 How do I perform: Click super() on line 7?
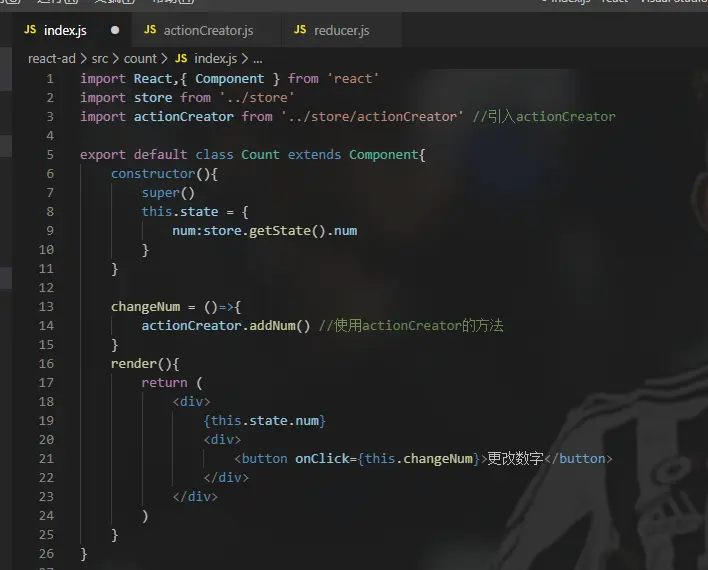(x=168, y=193)
